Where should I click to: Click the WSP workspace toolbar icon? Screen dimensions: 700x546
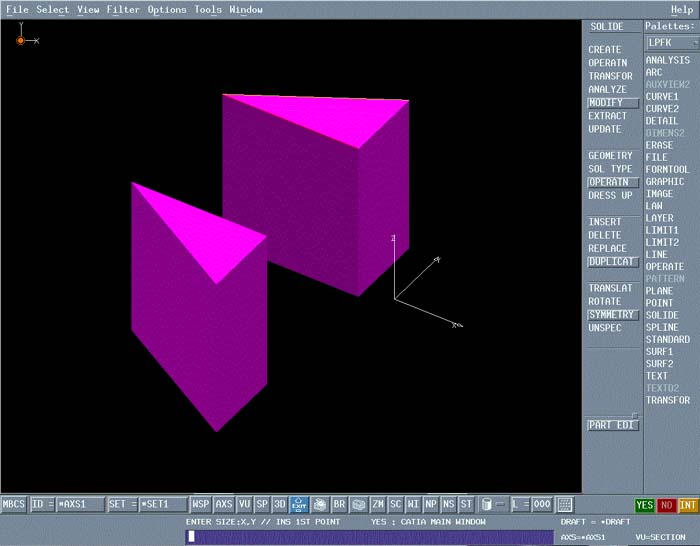click(x=201, y=505)
